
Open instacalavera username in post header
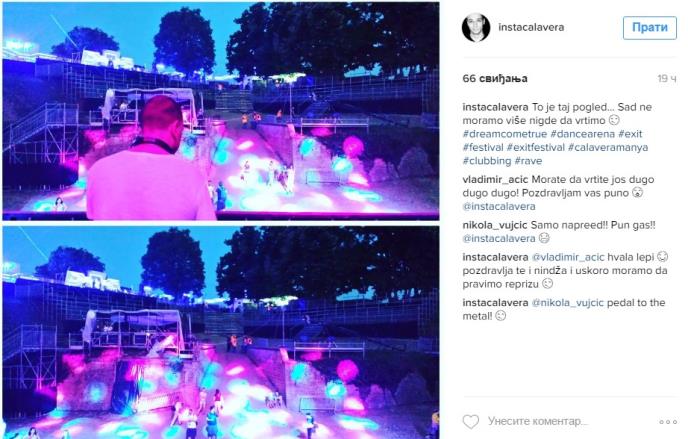[x=531, y=27]
